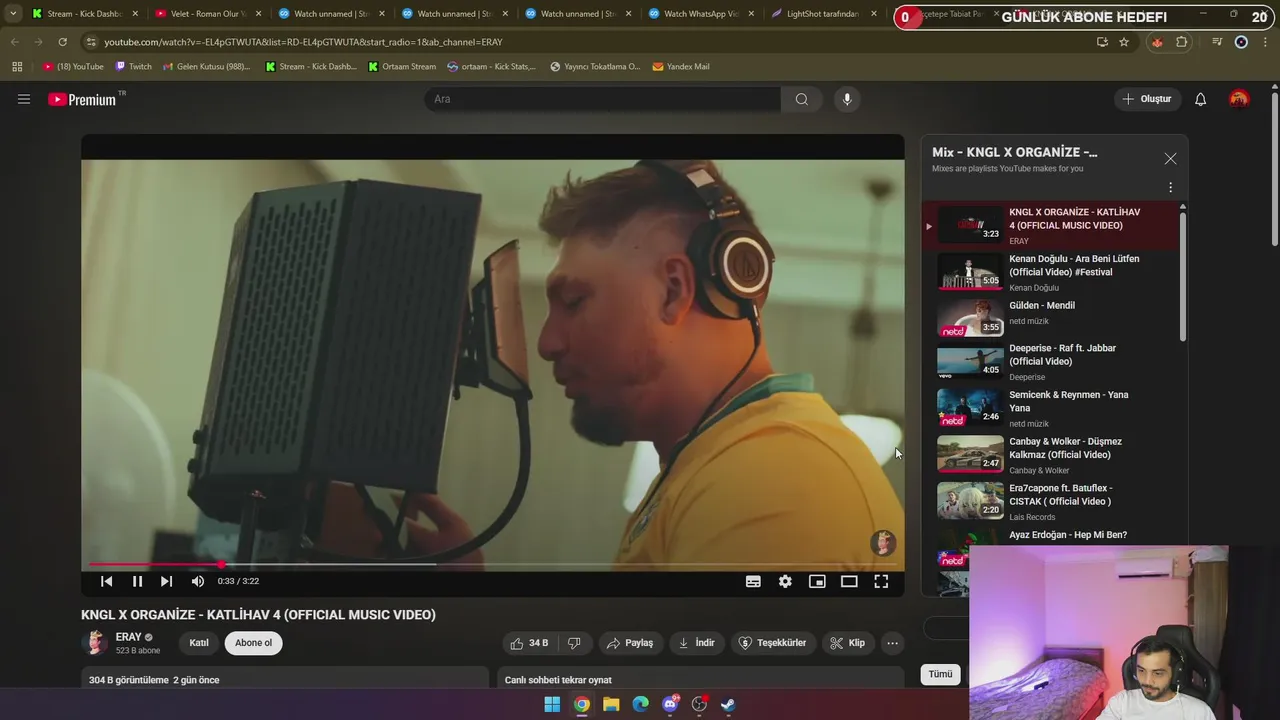Image resolution: width=1280 pixels, height=720 pixels.
Task: Click the channel watermark on the video
Action: [x=883, y=543]
